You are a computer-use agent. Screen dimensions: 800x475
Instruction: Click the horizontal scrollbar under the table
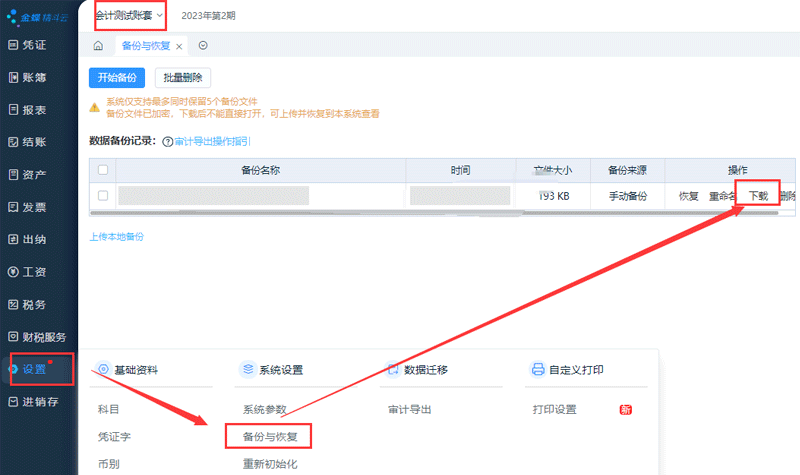(x=434, y=213)
